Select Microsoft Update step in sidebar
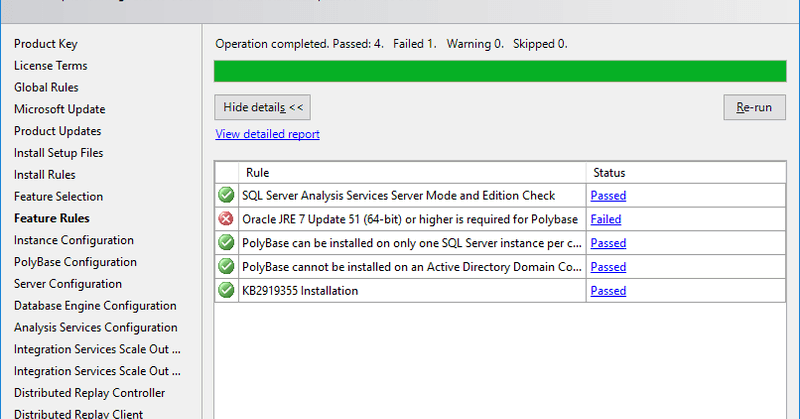The width and height of the screenshot is (800, 419). coord(60,109)
